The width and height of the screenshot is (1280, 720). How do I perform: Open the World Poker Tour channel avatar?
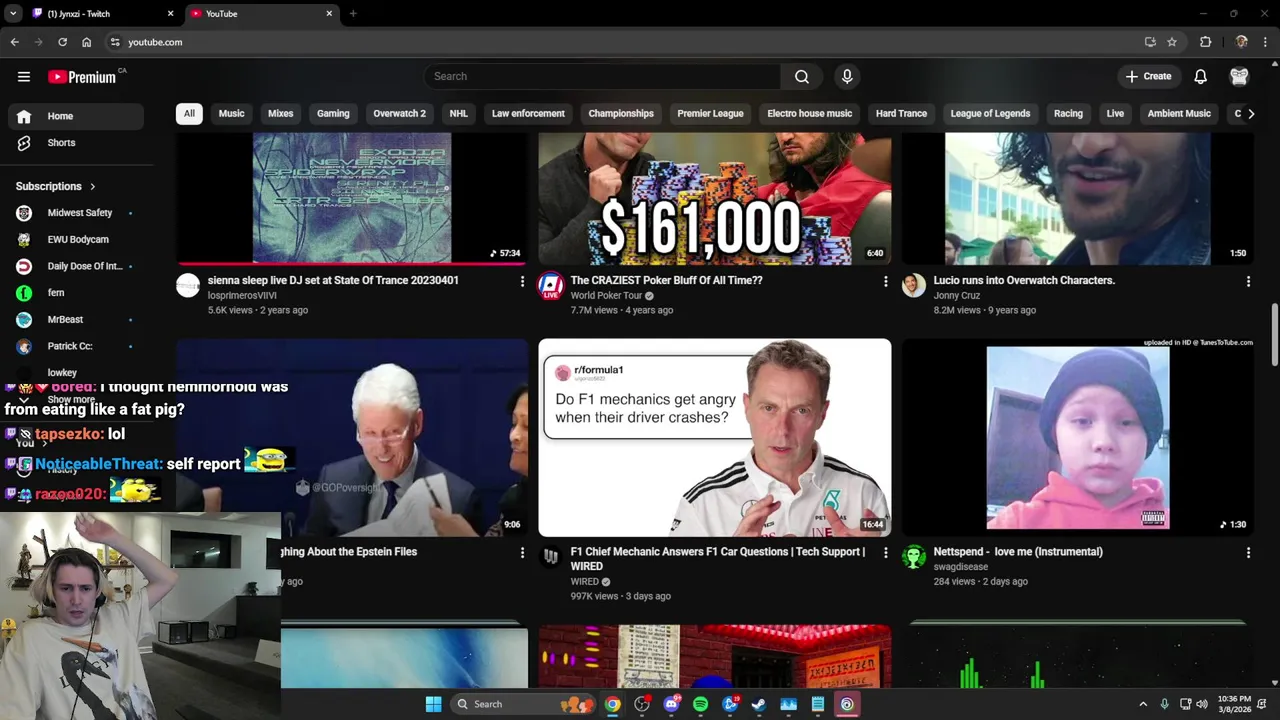[551, 286]
